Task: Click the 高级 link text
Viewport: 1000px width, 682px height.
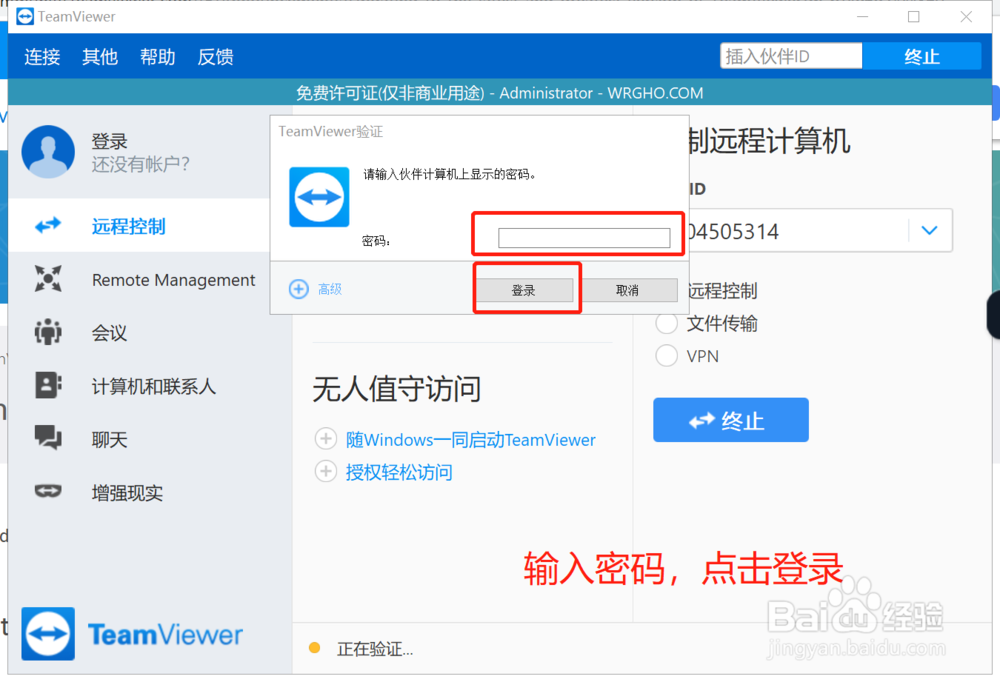Action: [x=330, y=290]
